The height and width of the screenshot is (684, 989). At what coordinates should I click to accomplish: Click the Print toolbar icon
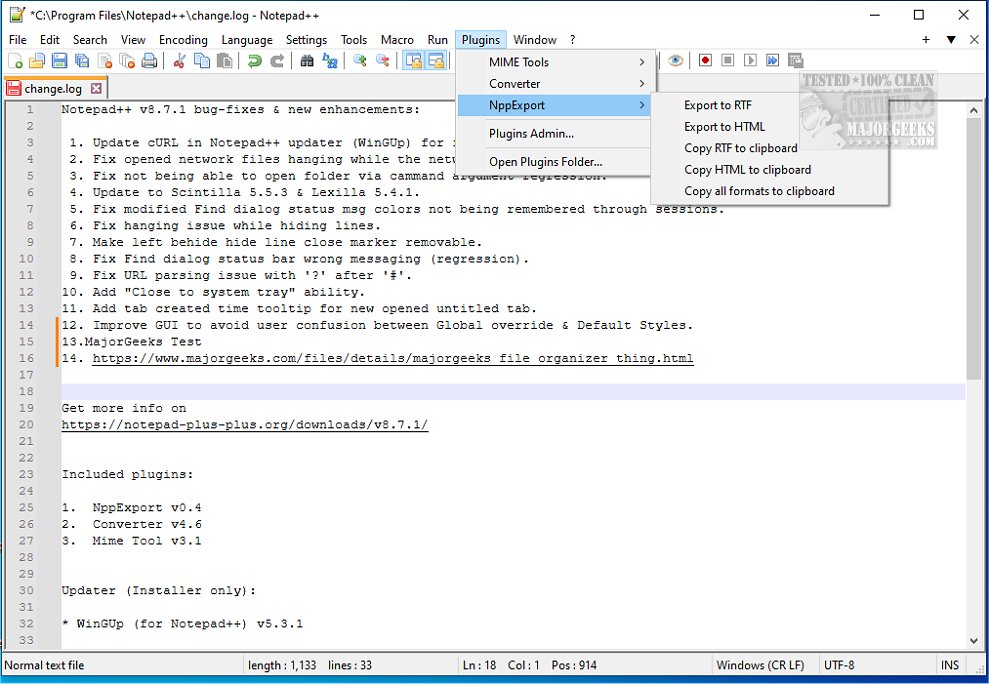[149, 61]
